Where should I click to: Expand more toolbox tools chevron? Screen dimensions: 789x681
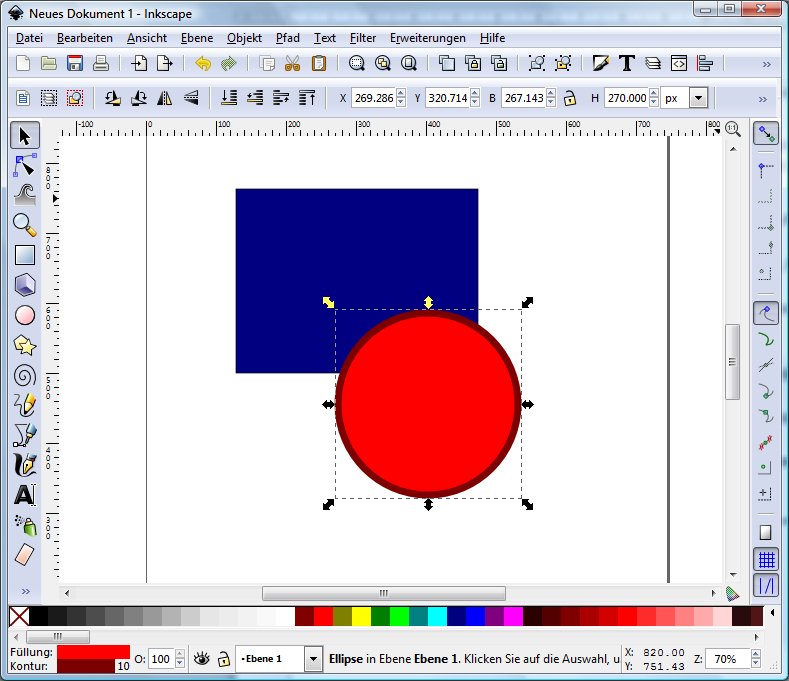coord(26,591)
